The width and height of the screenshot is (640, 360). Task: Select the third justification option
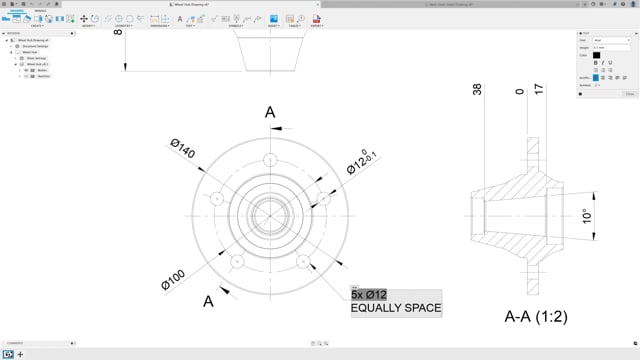coord(610,78)
